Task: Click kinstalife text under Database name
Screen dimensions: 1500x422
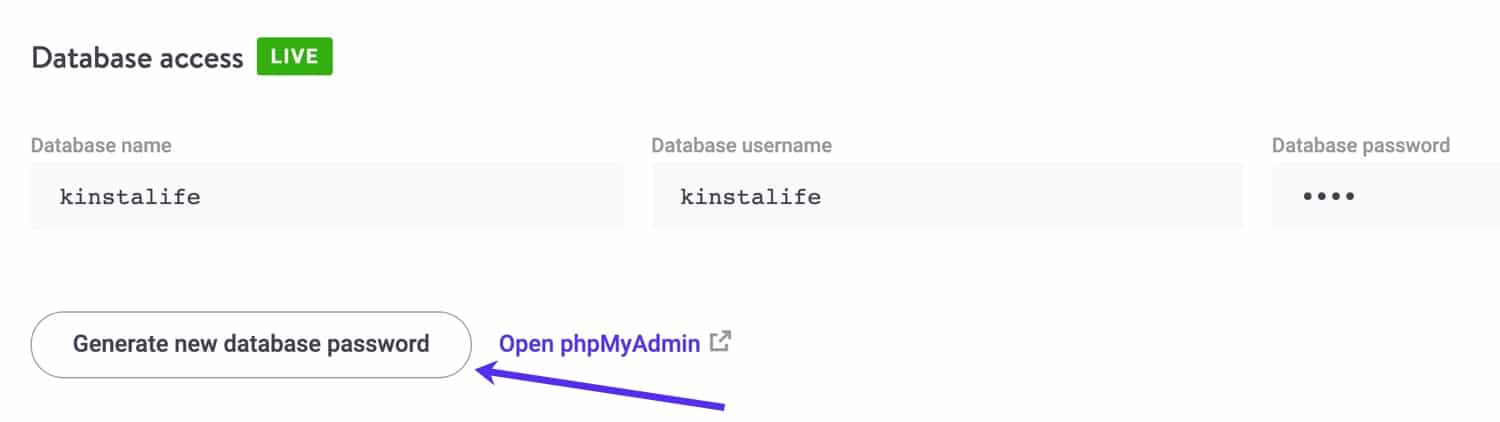Action: coord(130,197)
